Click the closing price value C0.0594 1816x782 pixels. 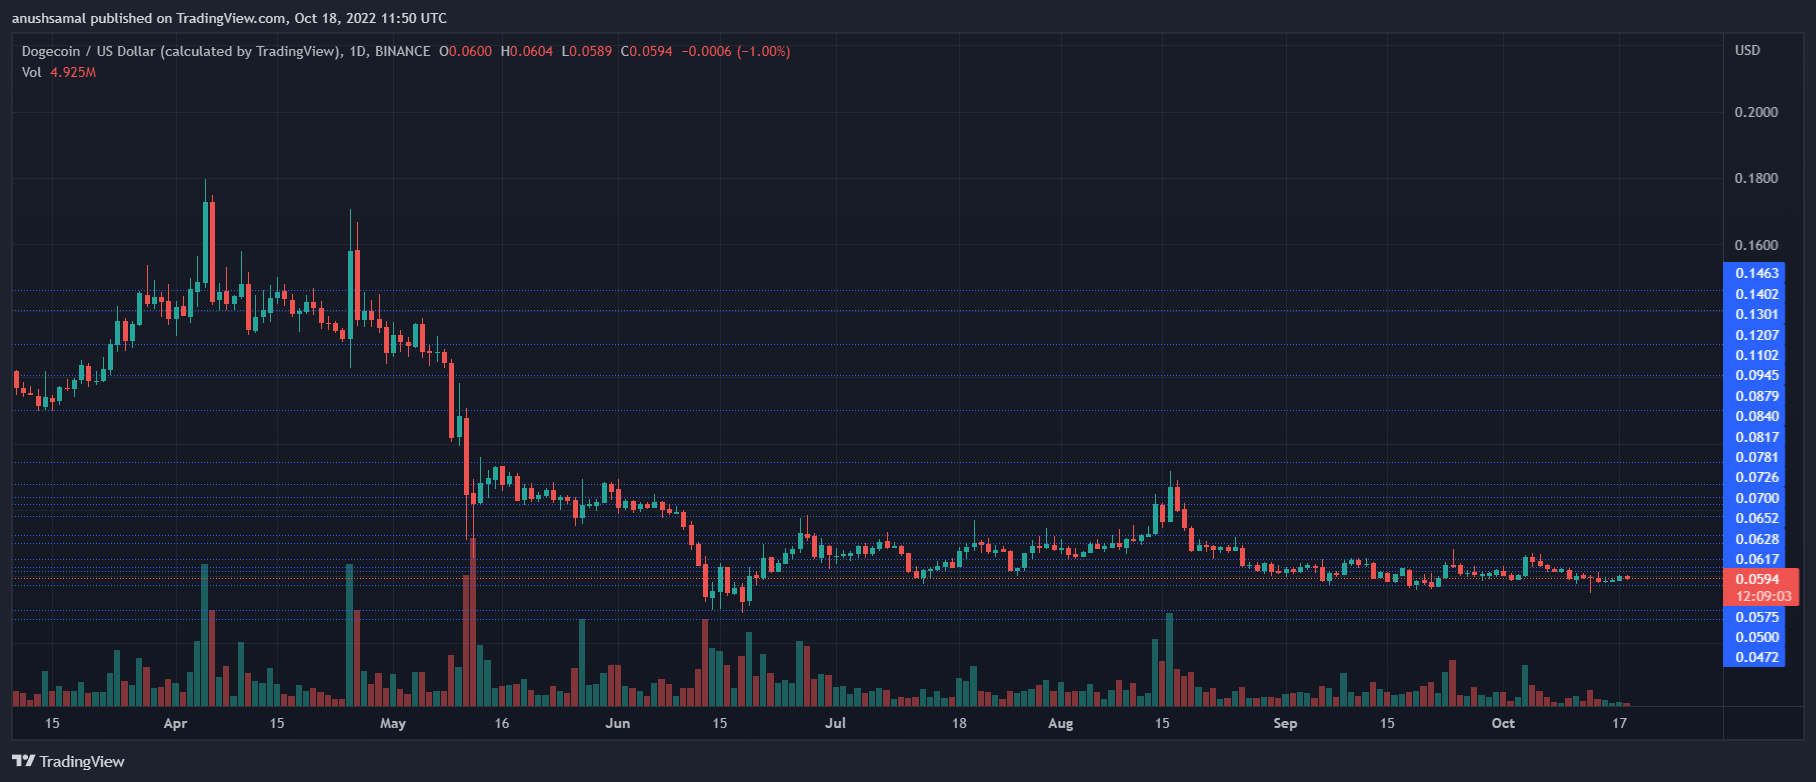(647, 51)
